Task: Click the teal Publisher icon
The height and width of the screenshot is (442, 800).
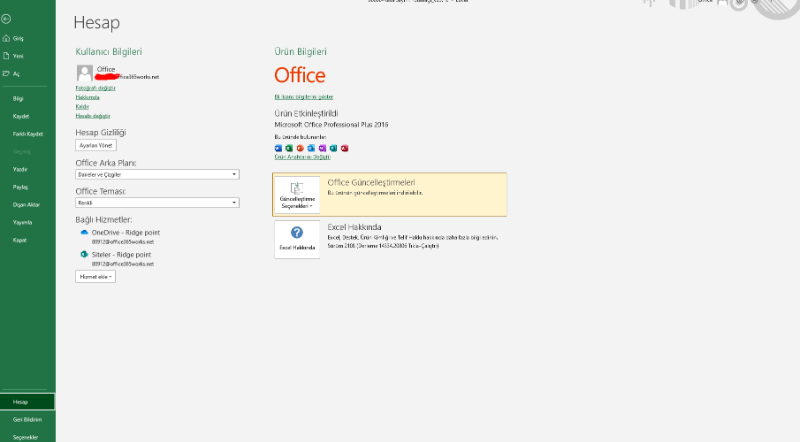Action: click(x=333, y=148)
